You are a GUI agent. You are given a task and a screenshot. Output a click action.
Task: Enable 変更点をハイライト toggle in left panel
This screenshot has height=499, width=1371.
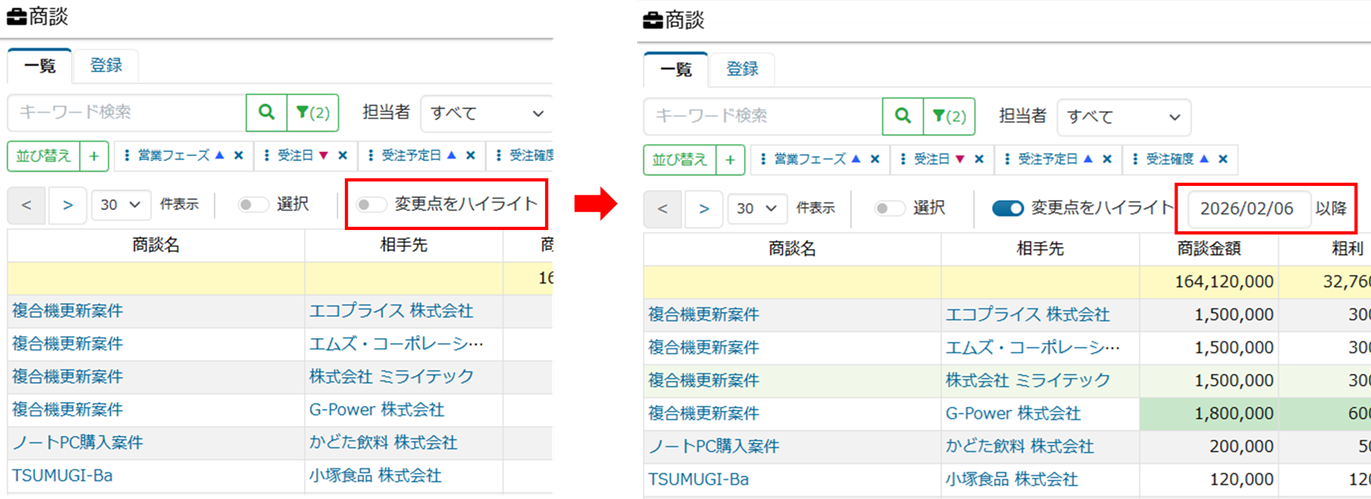coord(372,204)
